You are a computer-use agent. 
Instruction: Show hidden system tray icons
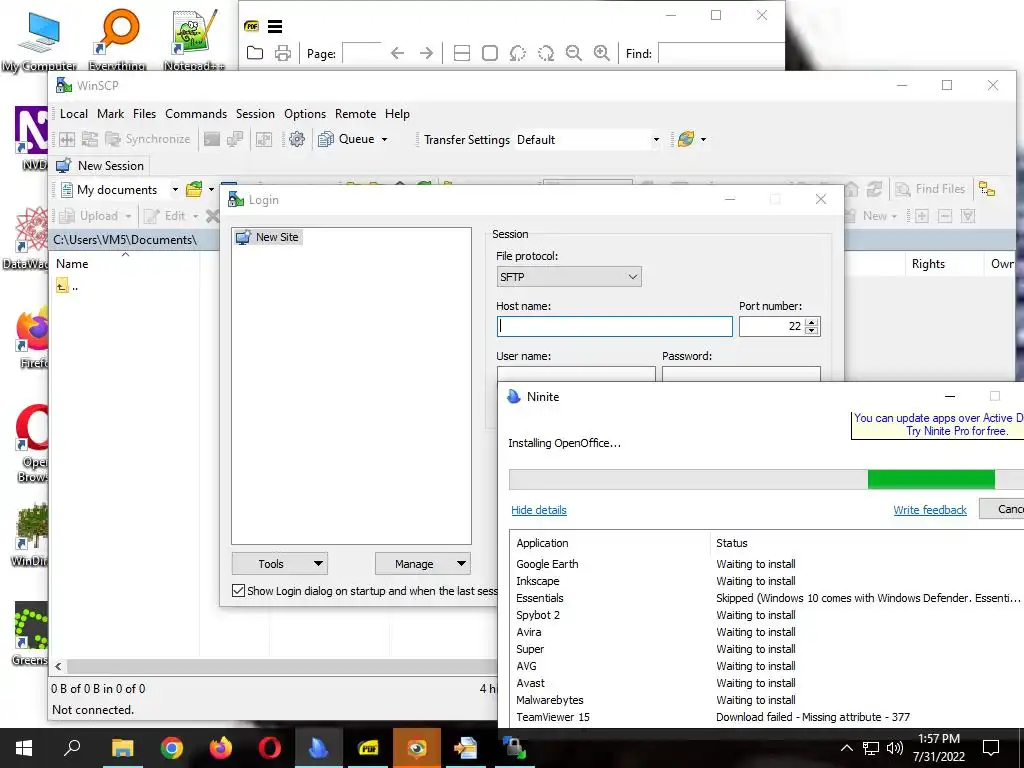pyautogui.click(x=846, y=748)
